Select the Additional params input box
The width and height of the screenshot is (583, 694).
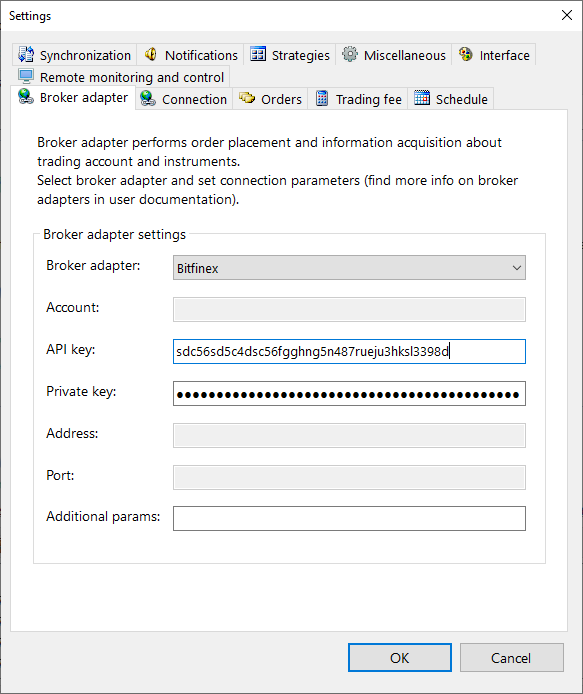click(x=349, y=518)
